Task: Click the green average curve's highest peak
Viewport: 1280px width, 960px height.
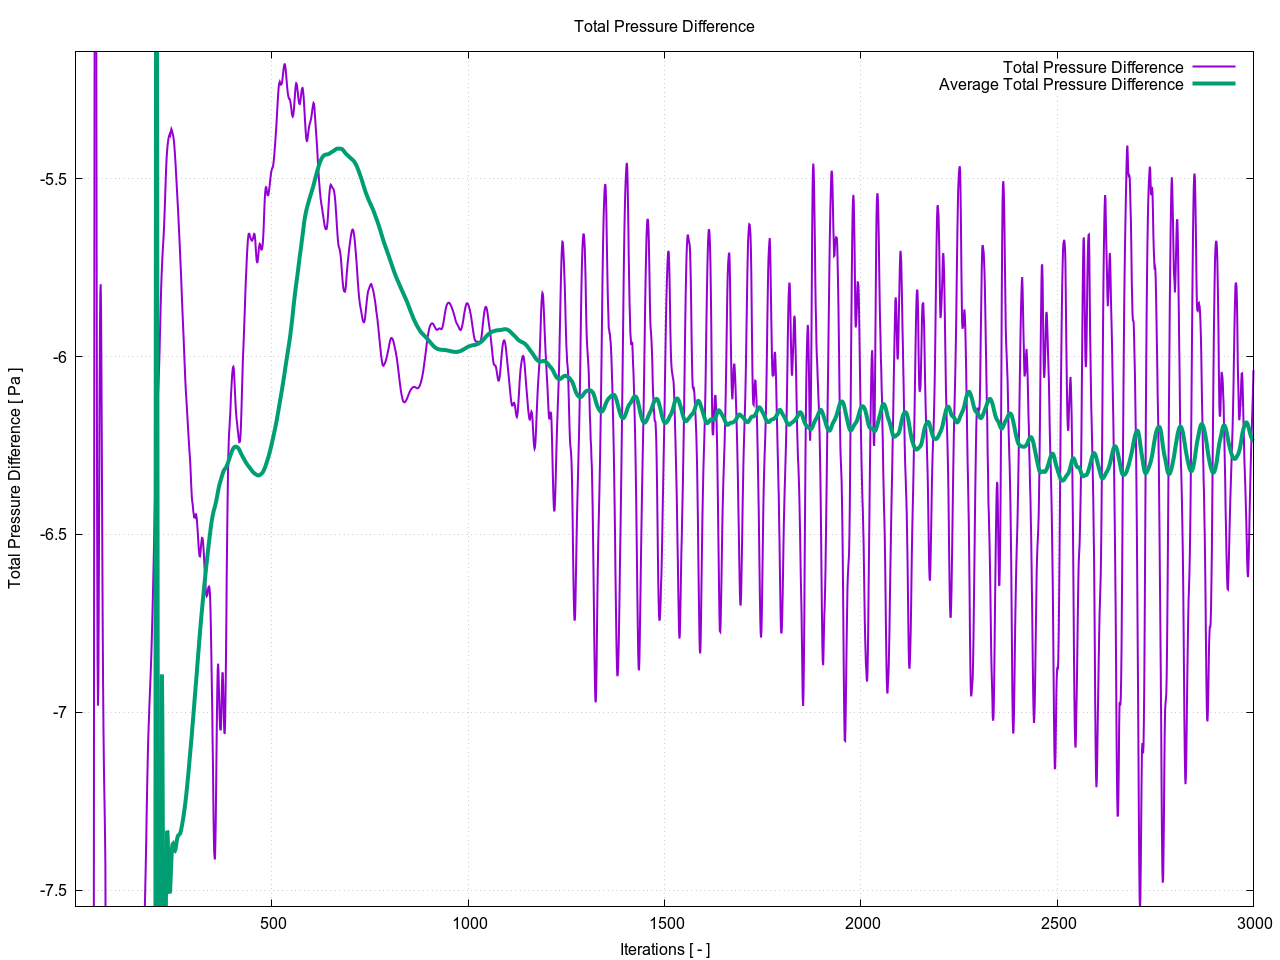Action: 340,148
